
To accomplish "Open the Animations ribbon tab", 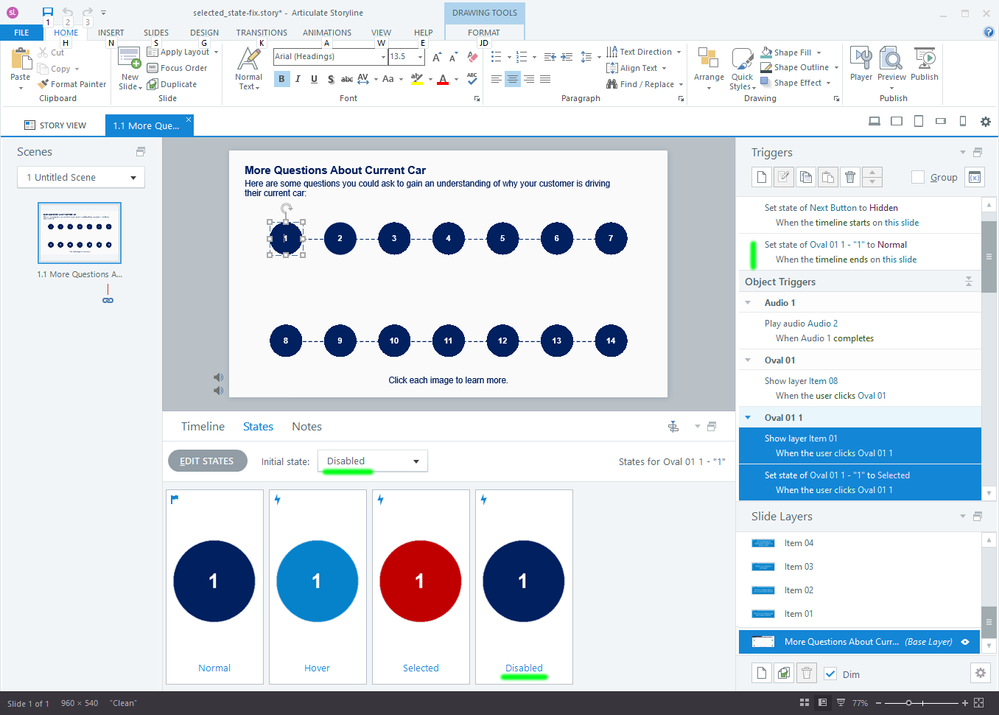I will click(327, 32).
